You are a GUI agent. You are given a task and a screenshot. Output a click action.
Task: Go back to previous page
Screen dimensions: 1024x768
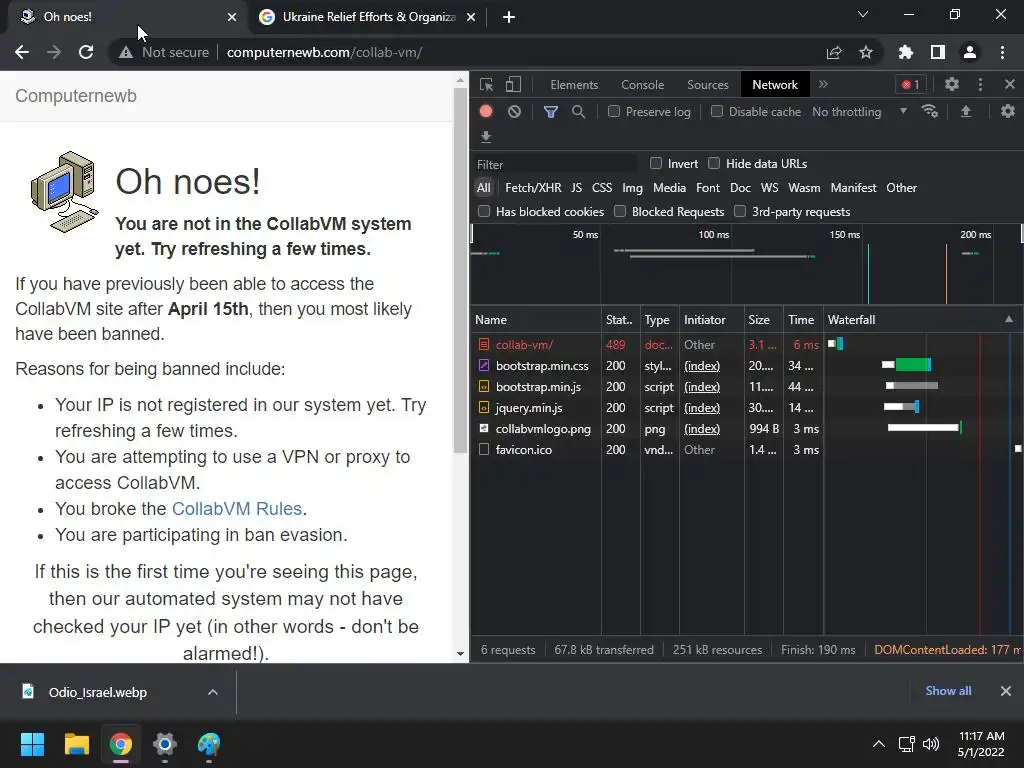pos(22,52)
